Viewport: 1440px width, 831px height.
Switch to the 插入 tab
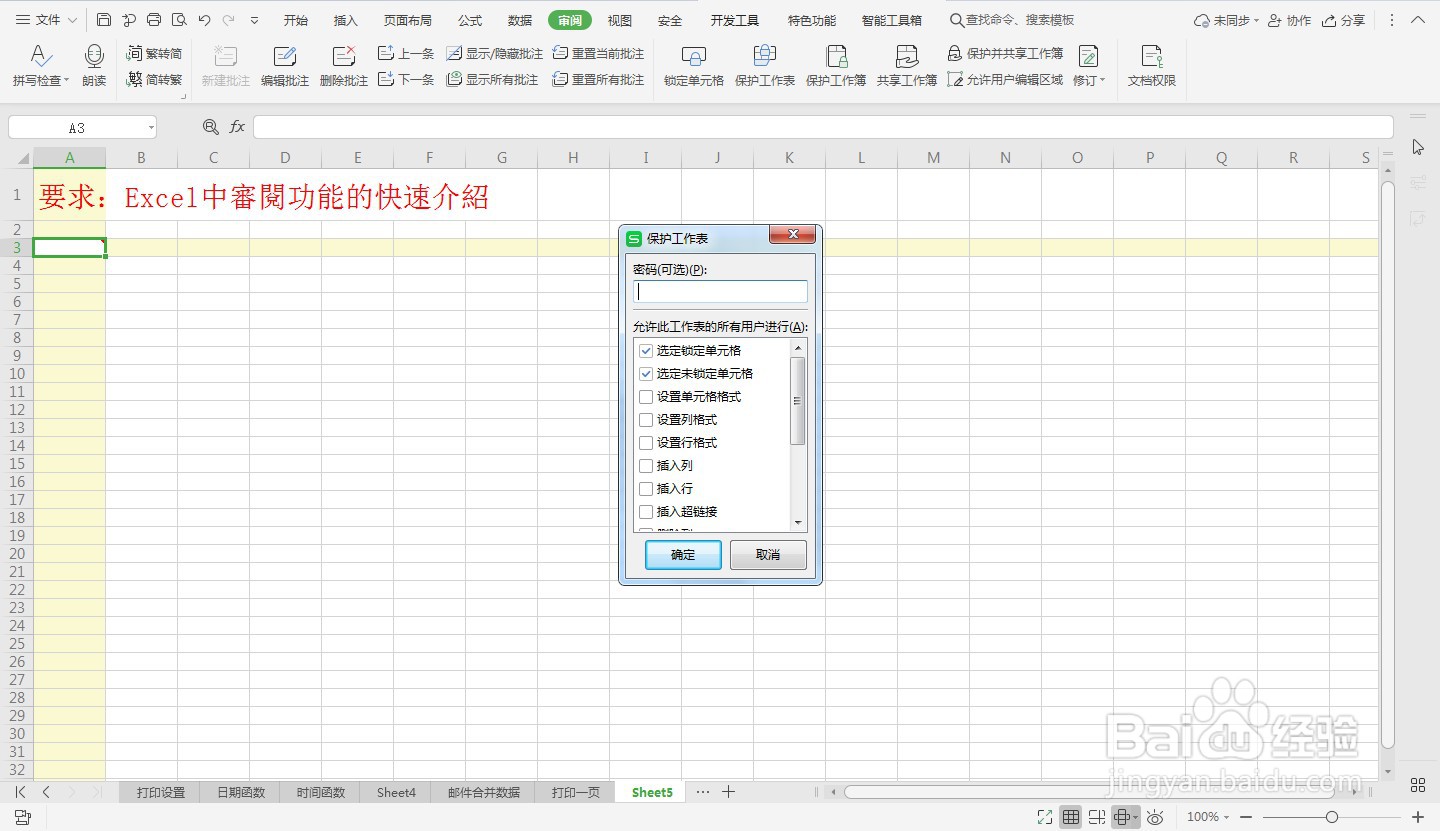[346, 20]
